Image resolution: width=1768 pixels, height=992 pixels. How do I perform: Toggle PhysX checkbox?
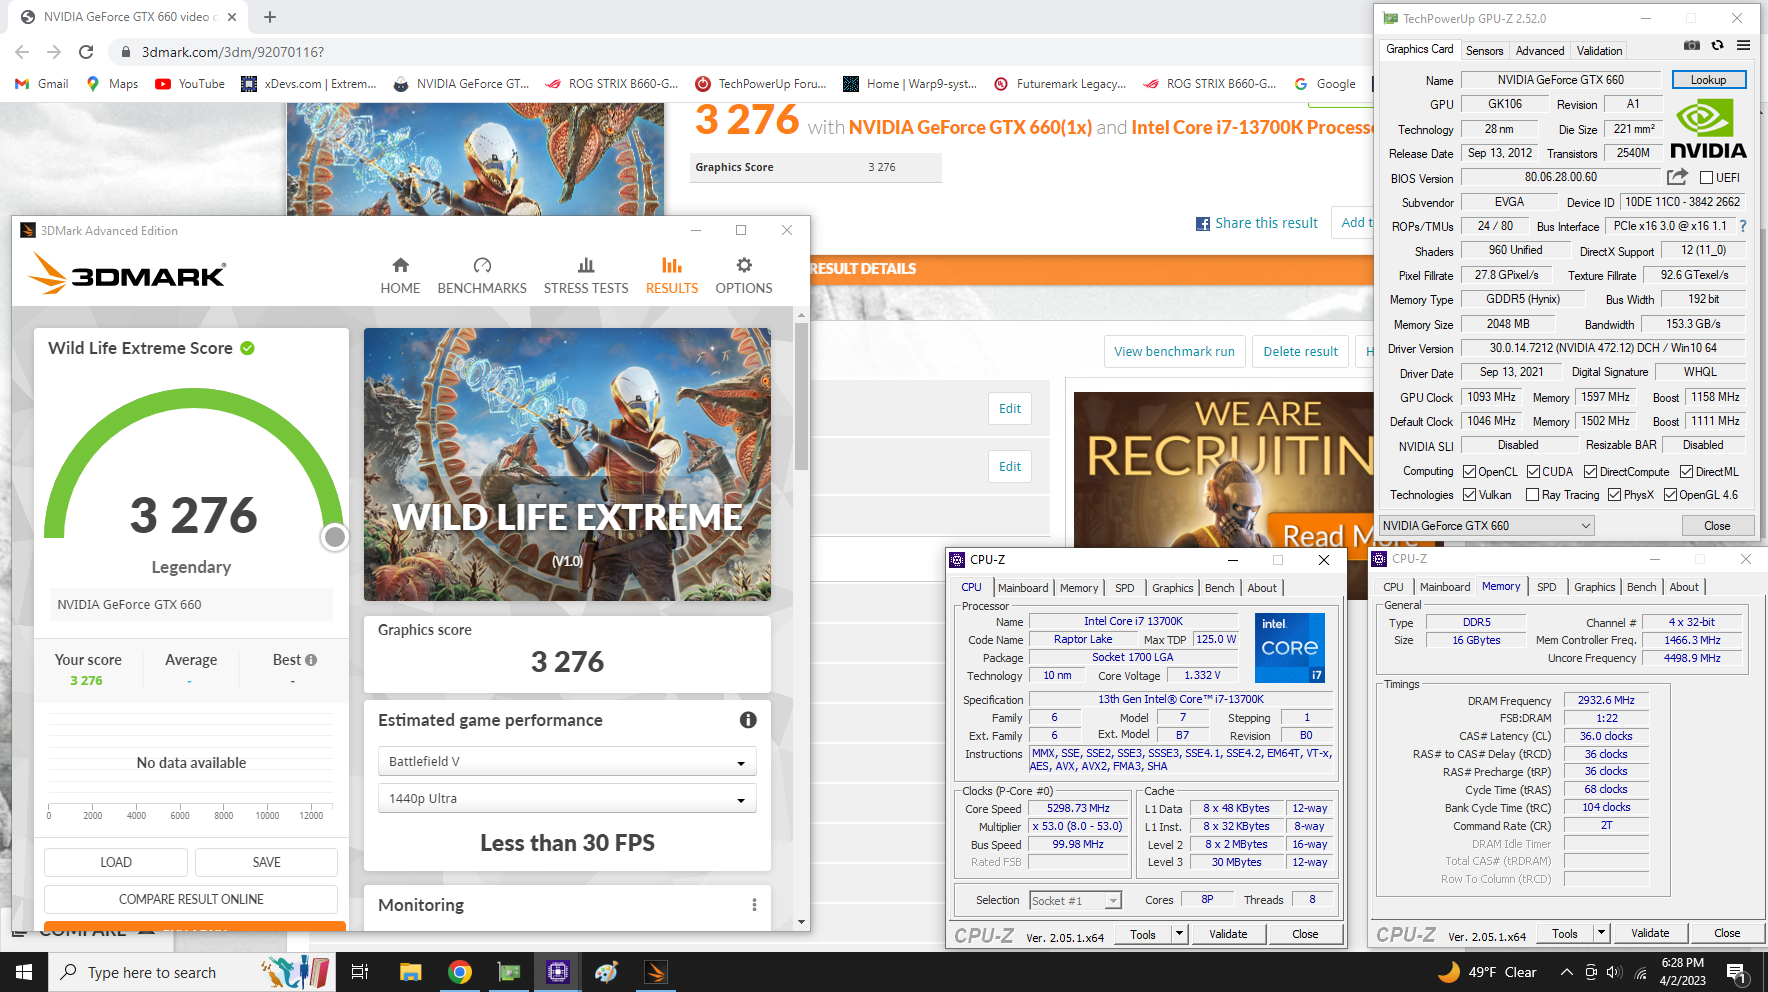pos(1614,495)
